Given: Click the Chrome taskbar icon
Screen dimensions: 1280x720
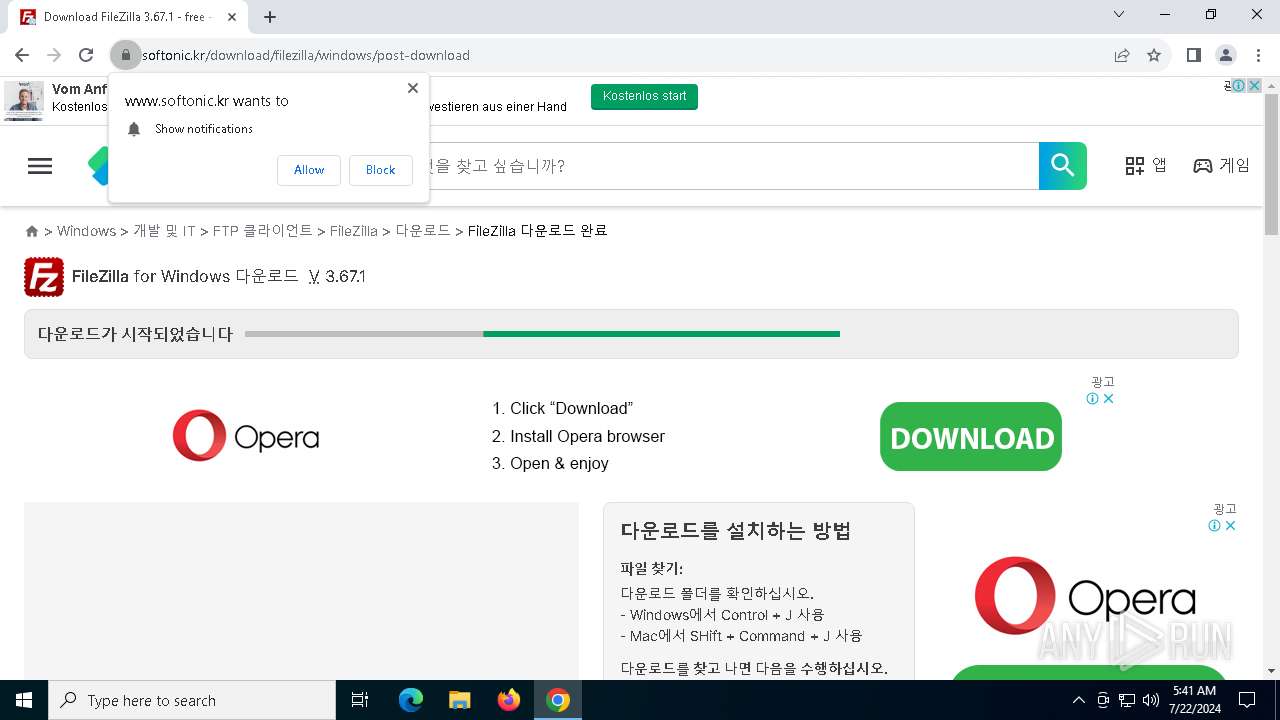Looking at the screenshot, I should [558, 700].
